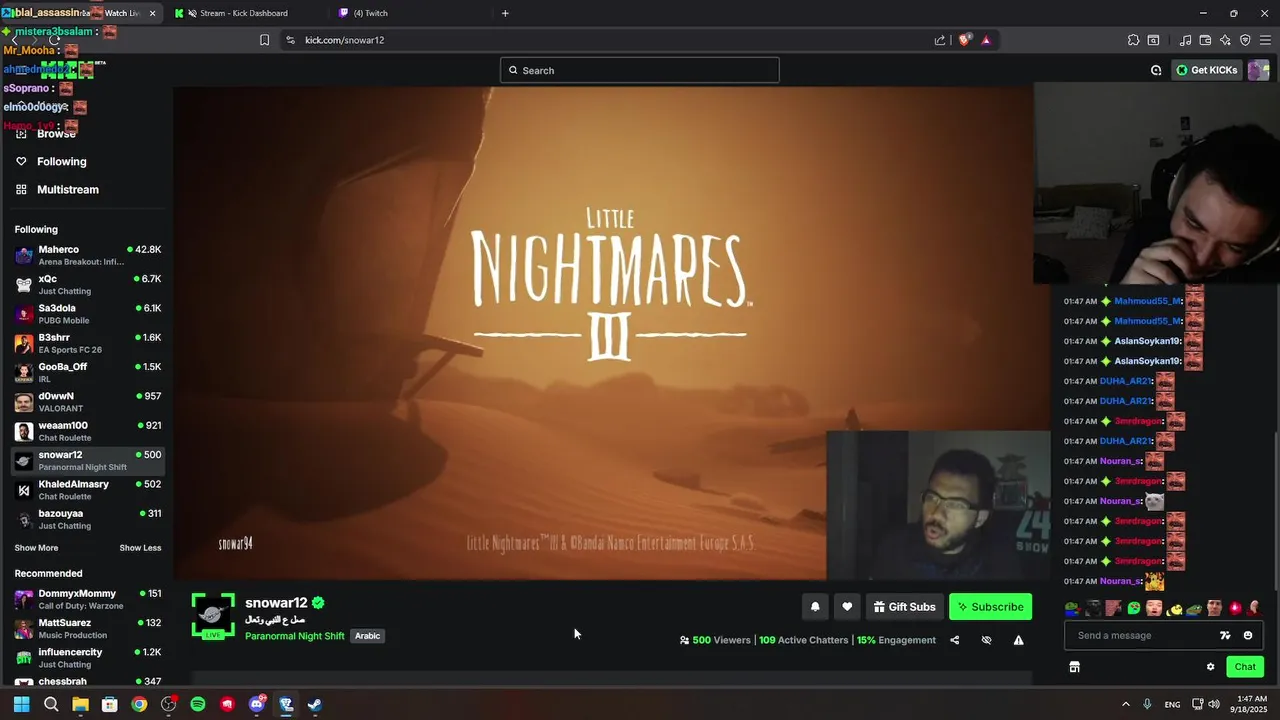Viewport: 1280px width, 720px height.
Task: Click Get KICKs button
Action: pyautogui.click(x=1207, y=70)
